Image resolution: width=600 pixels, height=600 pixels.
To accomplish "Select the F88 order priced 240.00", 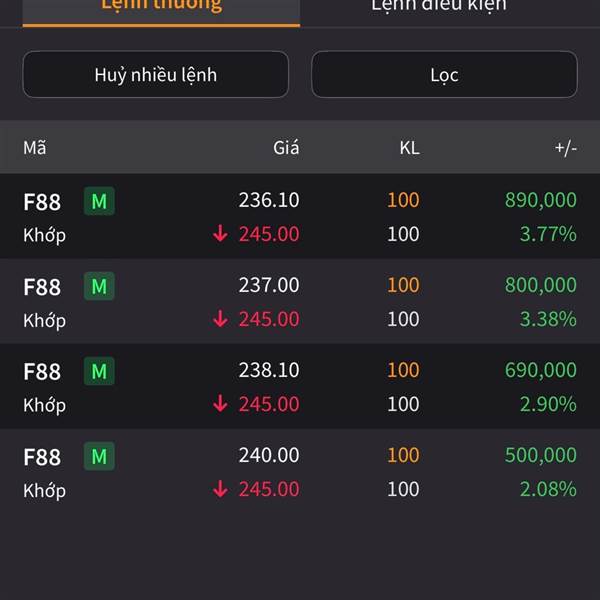I will (x=300, y=472).
